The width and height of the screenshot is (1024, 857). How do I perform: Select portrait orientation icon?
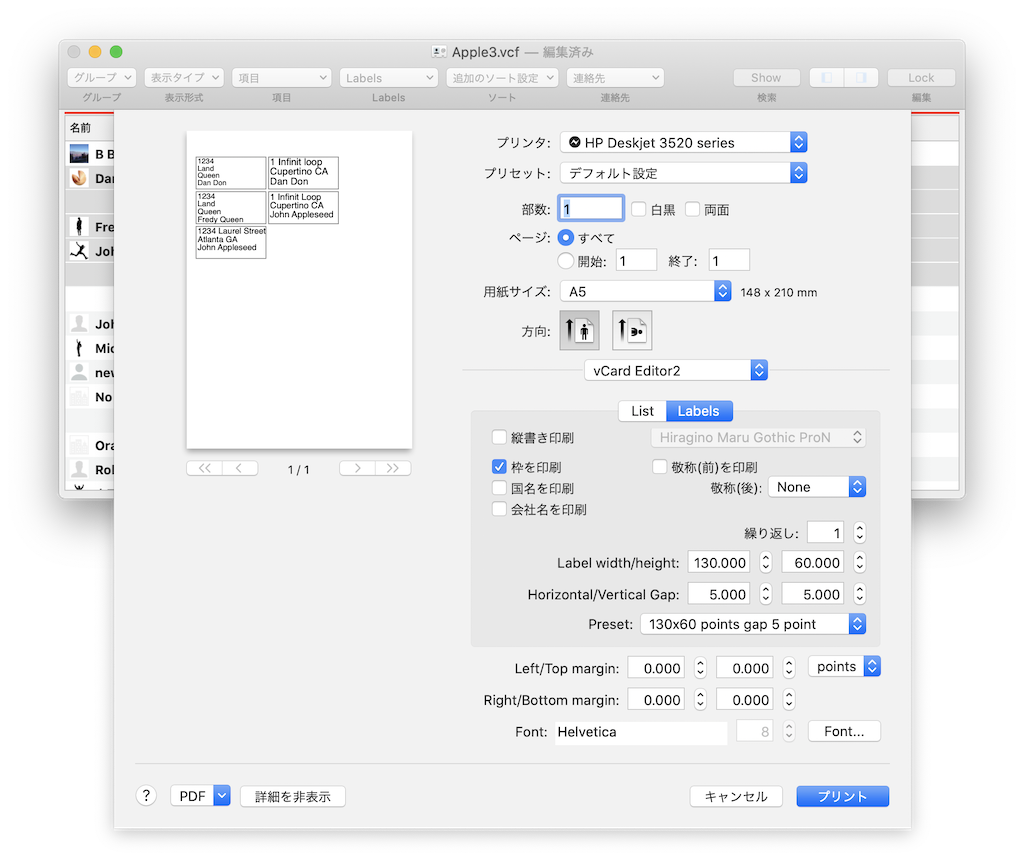click(579, 330)
